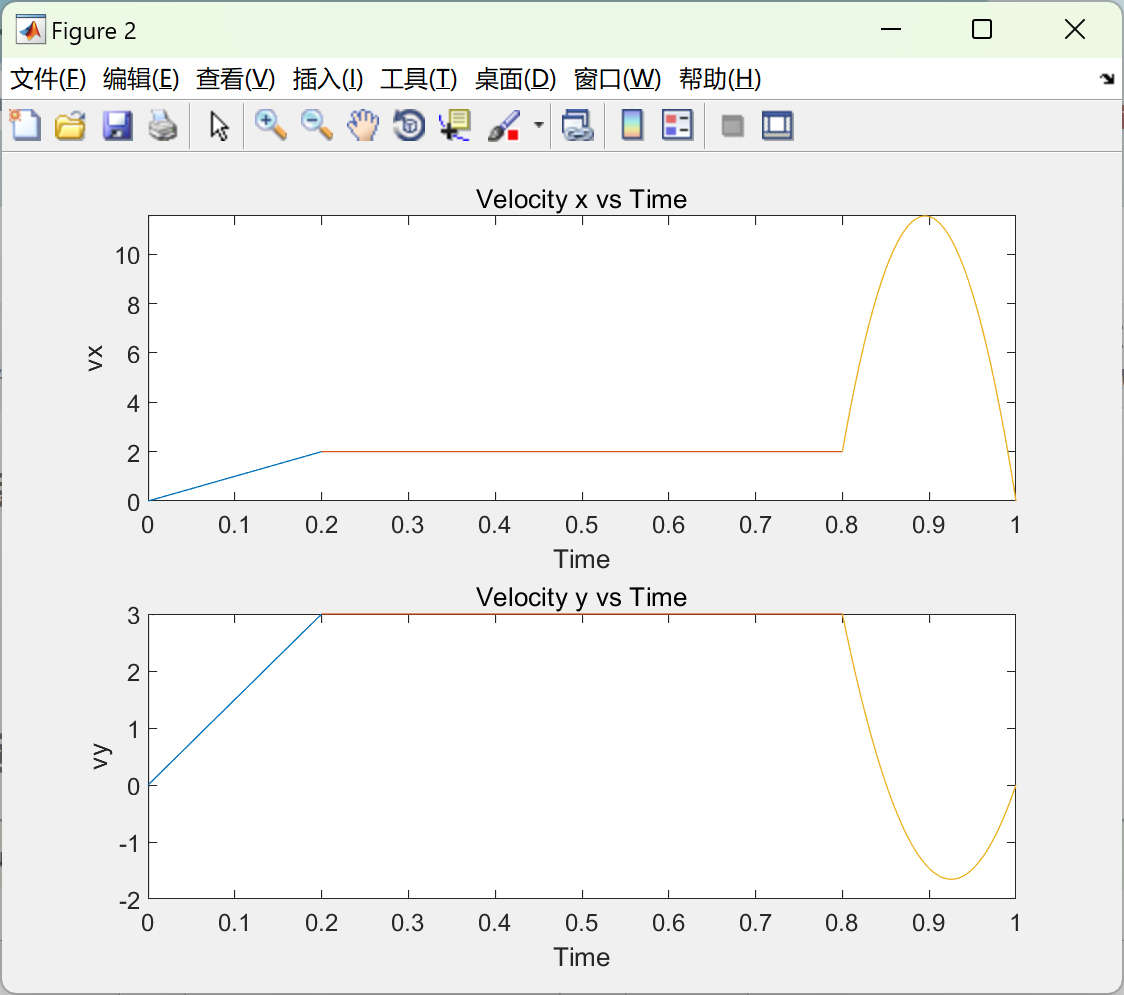Viewport: 1124px width, 995px height.
Task: Click the 'Velocity x vs Time' title
Action: (x=581, y=199)
